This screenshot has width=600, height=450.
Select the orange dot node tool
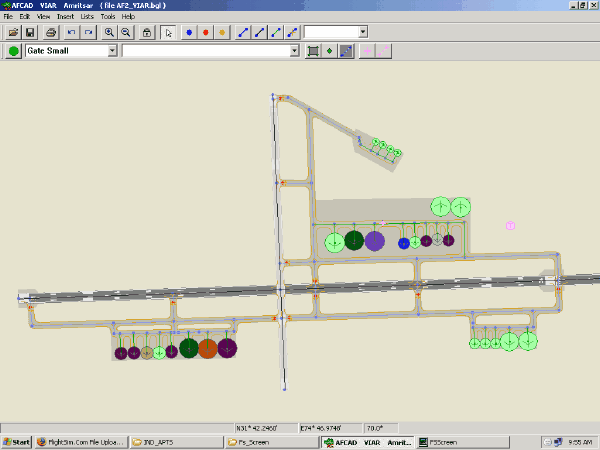click(222, 32)
